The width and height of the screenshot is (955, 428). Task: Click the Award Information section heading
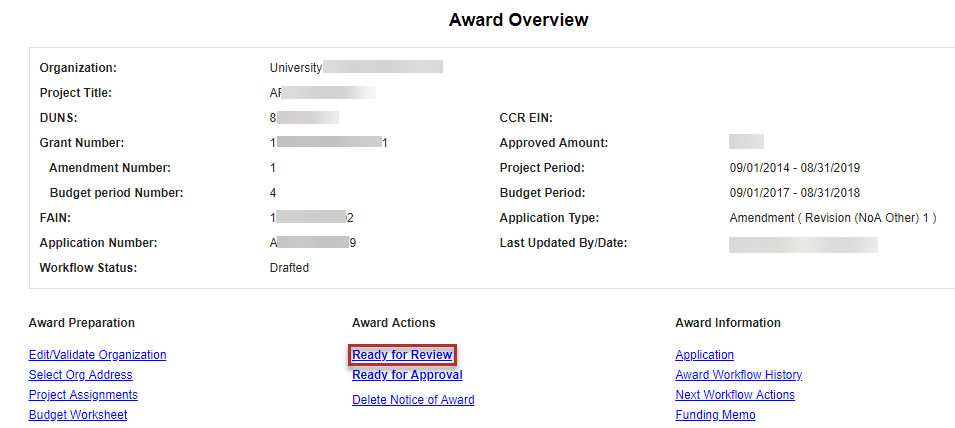pyautogui.click(x=728, y=323)
